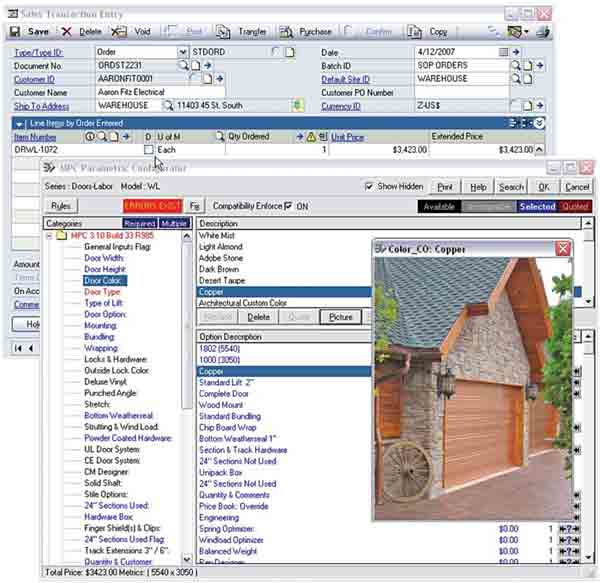Click the Copy toolbar icon
The height and width of the screenshot is (583, 600).
(x=418, y=32)
